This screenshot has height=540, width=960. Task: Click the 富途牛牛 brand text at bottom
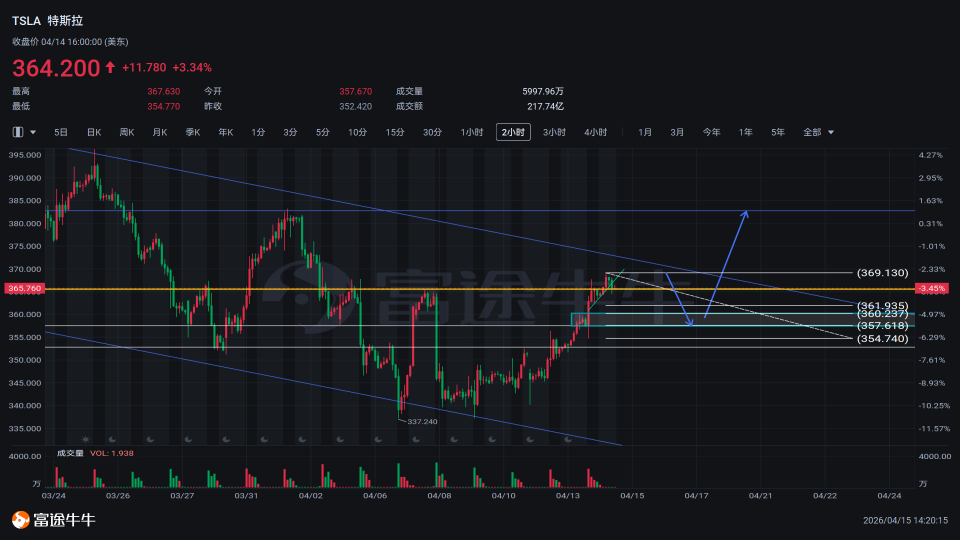click(x=64, y=520)
